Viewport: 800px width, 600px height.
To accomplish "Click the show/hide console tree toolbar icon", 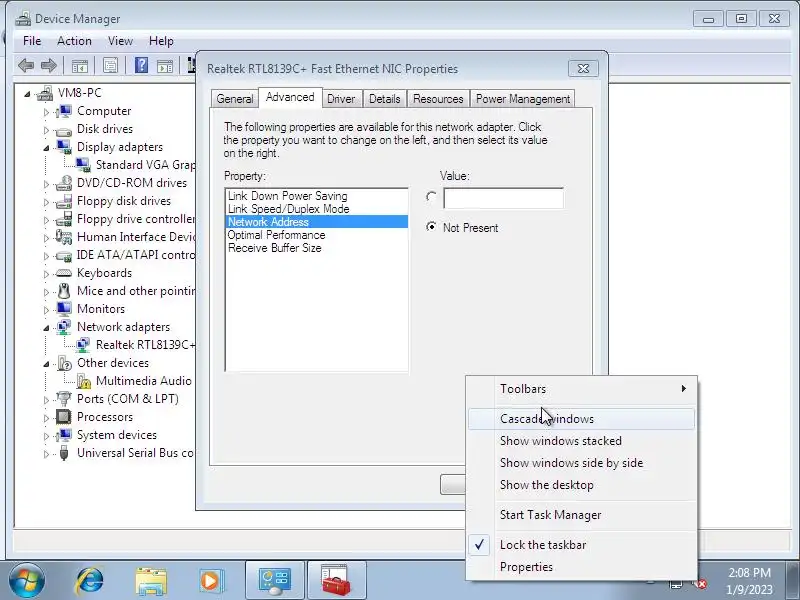I will pyautogui.click(x=80, y=66).
